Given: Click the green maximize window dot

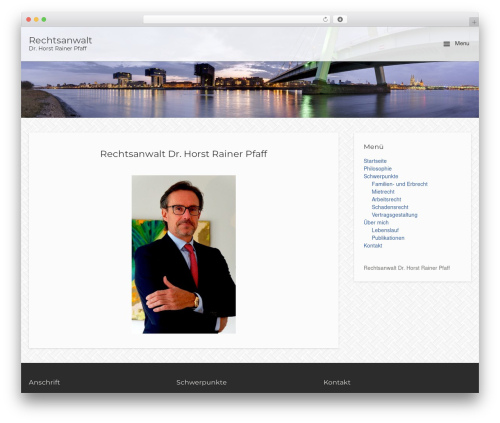Looking at the screenshot, I should (44, 19).
